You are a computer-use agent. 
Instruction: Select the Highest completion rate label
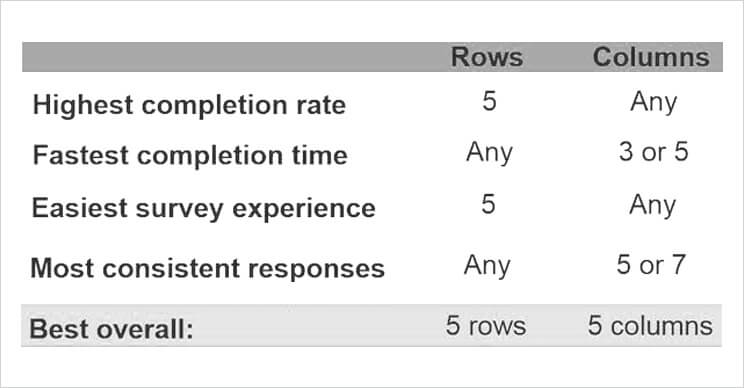pos(189,105)
